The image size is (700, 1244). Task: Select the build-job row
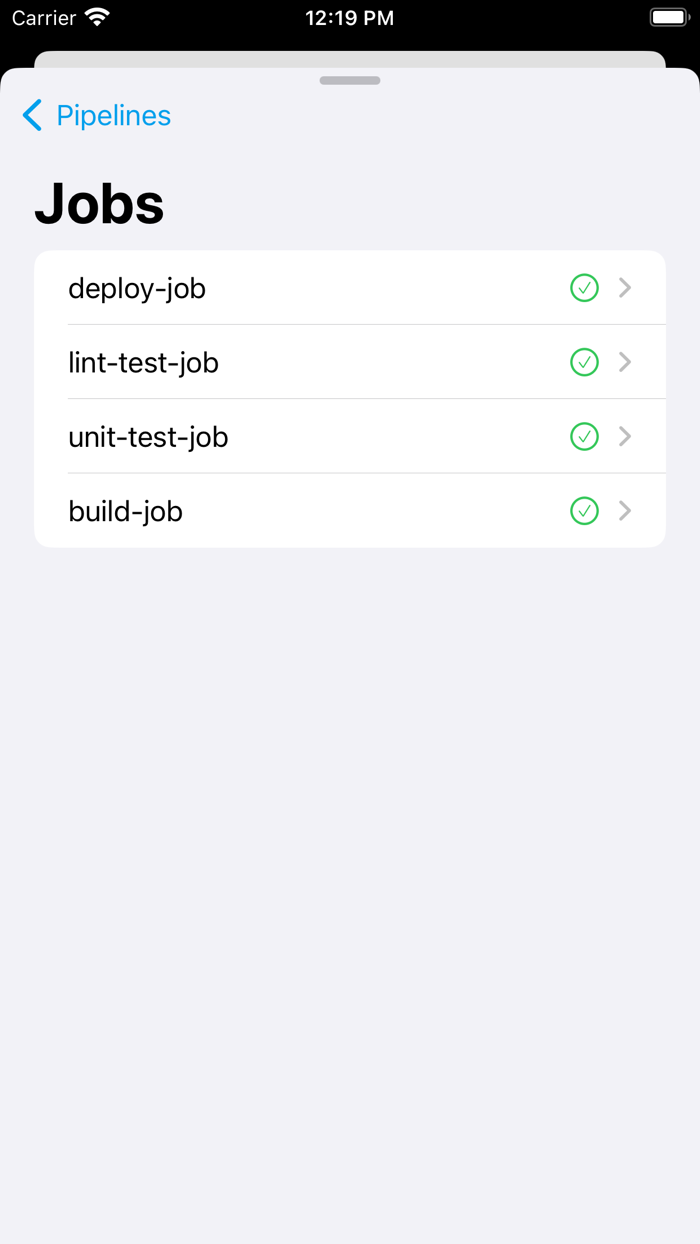300,511
